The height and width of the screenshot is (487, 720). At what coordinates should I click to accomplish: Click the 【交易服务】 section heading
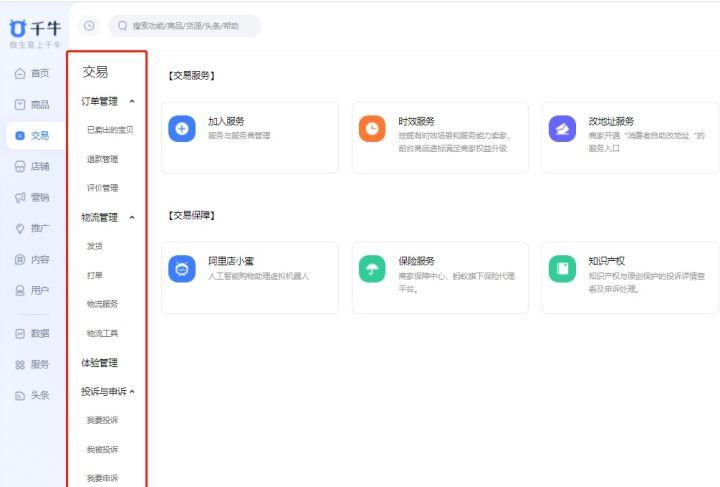point(191,75)
